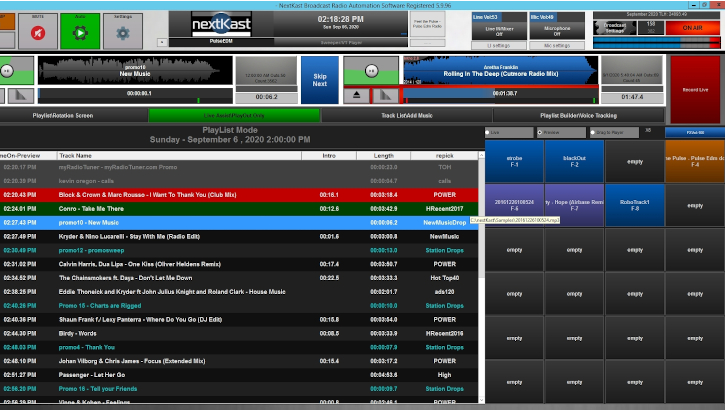Select Shaun Frank Where Do You Go row
This screenshot has height=410, width=725.
pyautogui.click(x=239, y=320)
